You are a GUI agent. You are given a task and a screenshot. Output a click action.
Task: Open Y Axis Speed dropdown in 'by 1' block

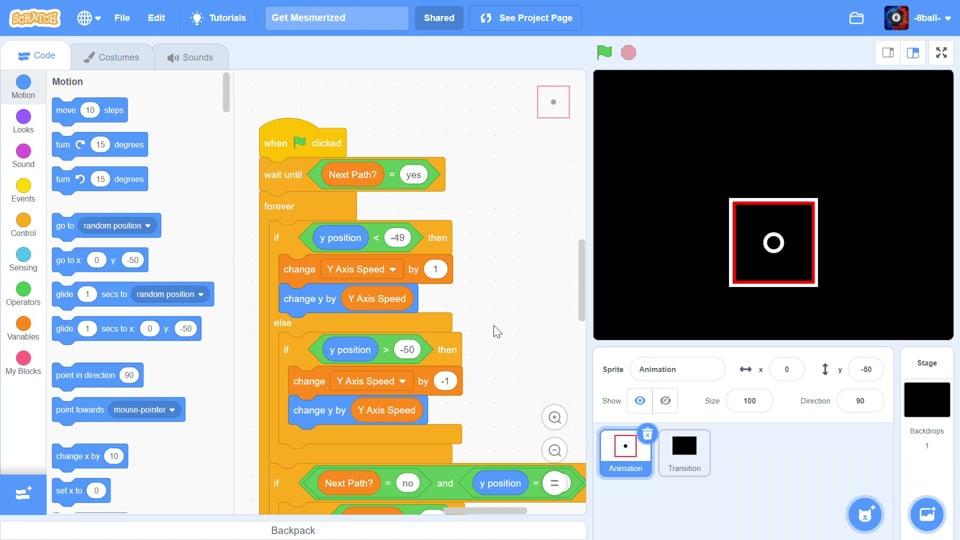pos(361,269)
